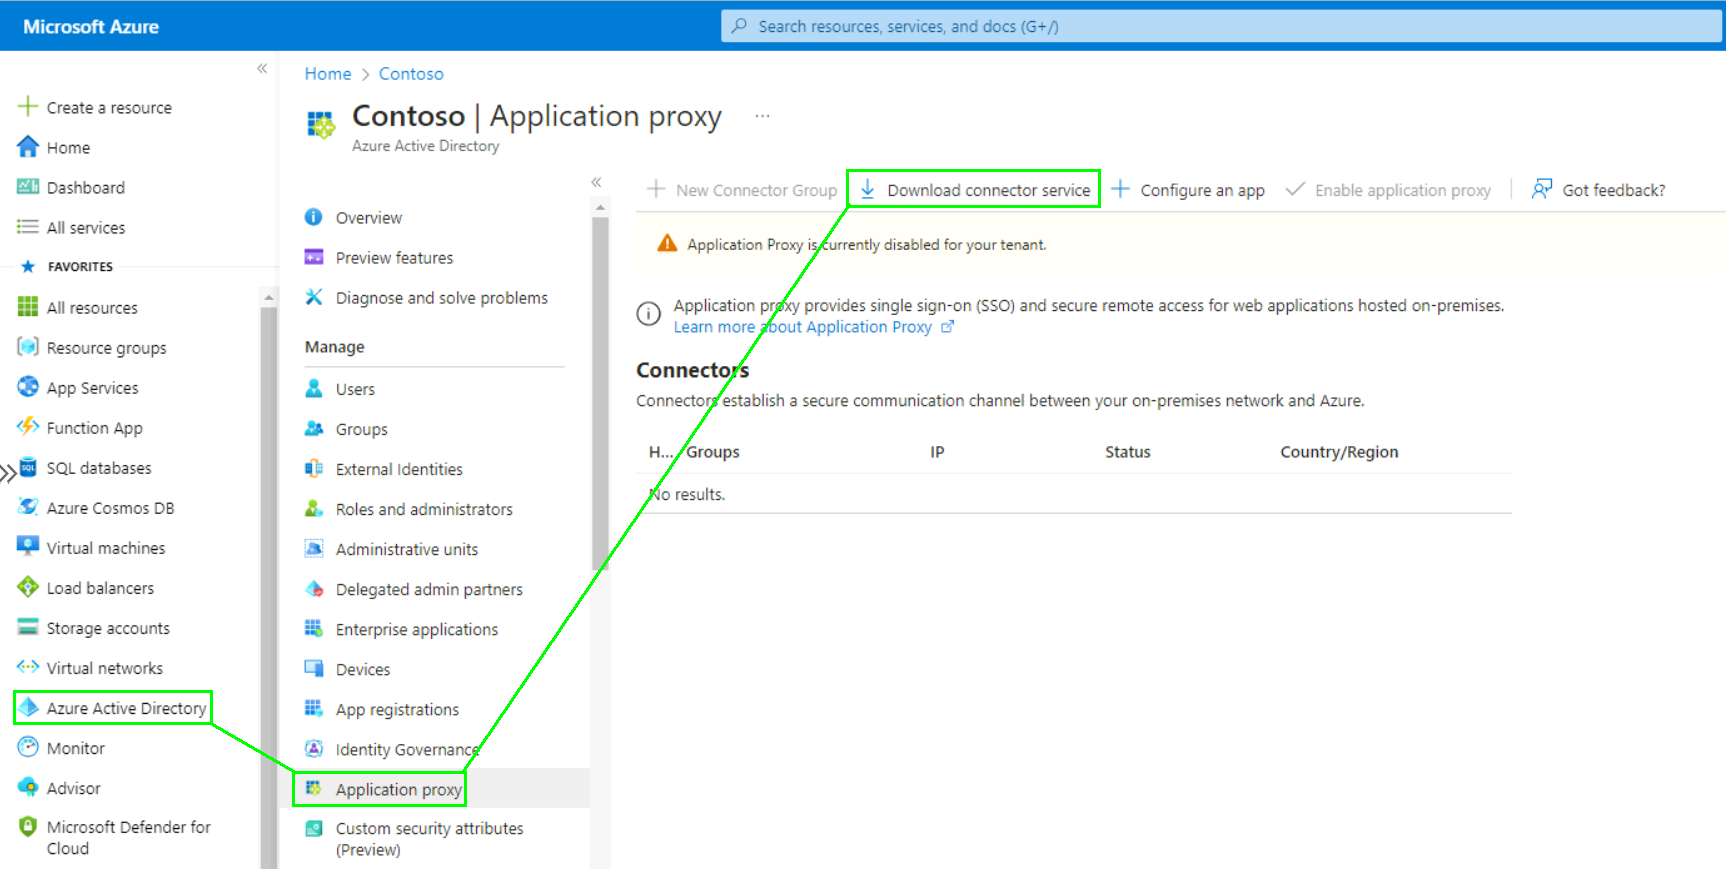1726x869 pixels.
Task: Open Azure Cosmos DB icon in favorites
Action: 28,507
